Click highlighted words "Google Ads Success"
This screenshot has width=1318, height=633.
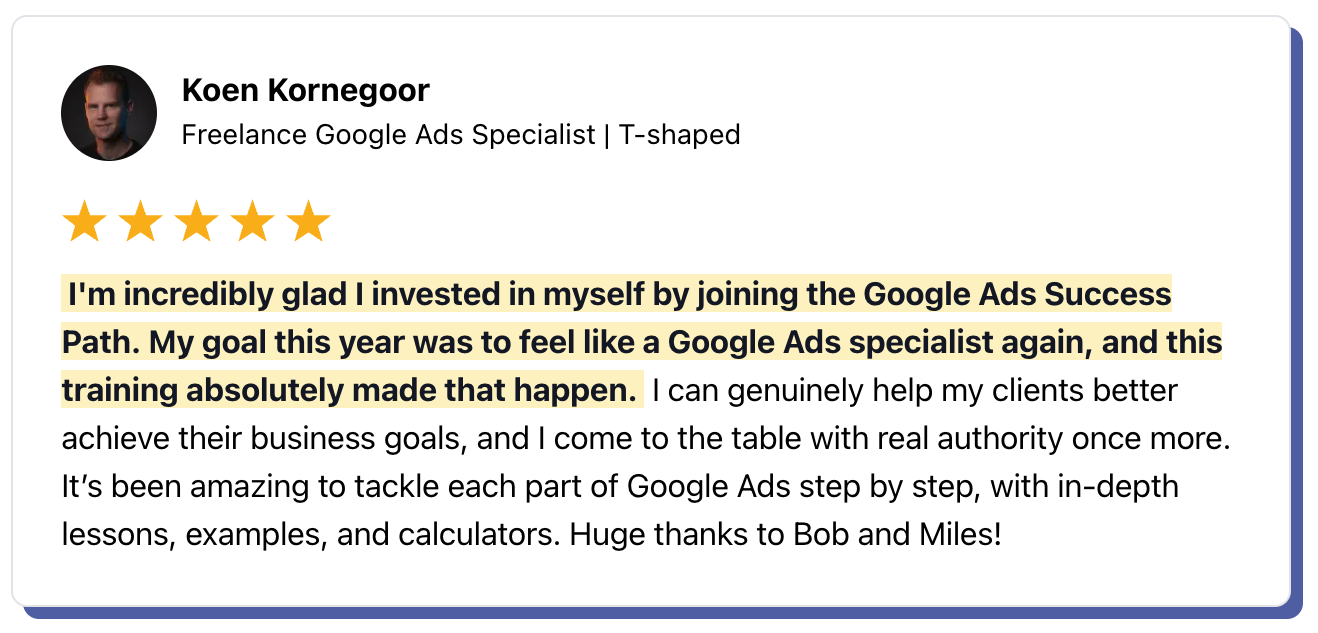coord(1017,295)
